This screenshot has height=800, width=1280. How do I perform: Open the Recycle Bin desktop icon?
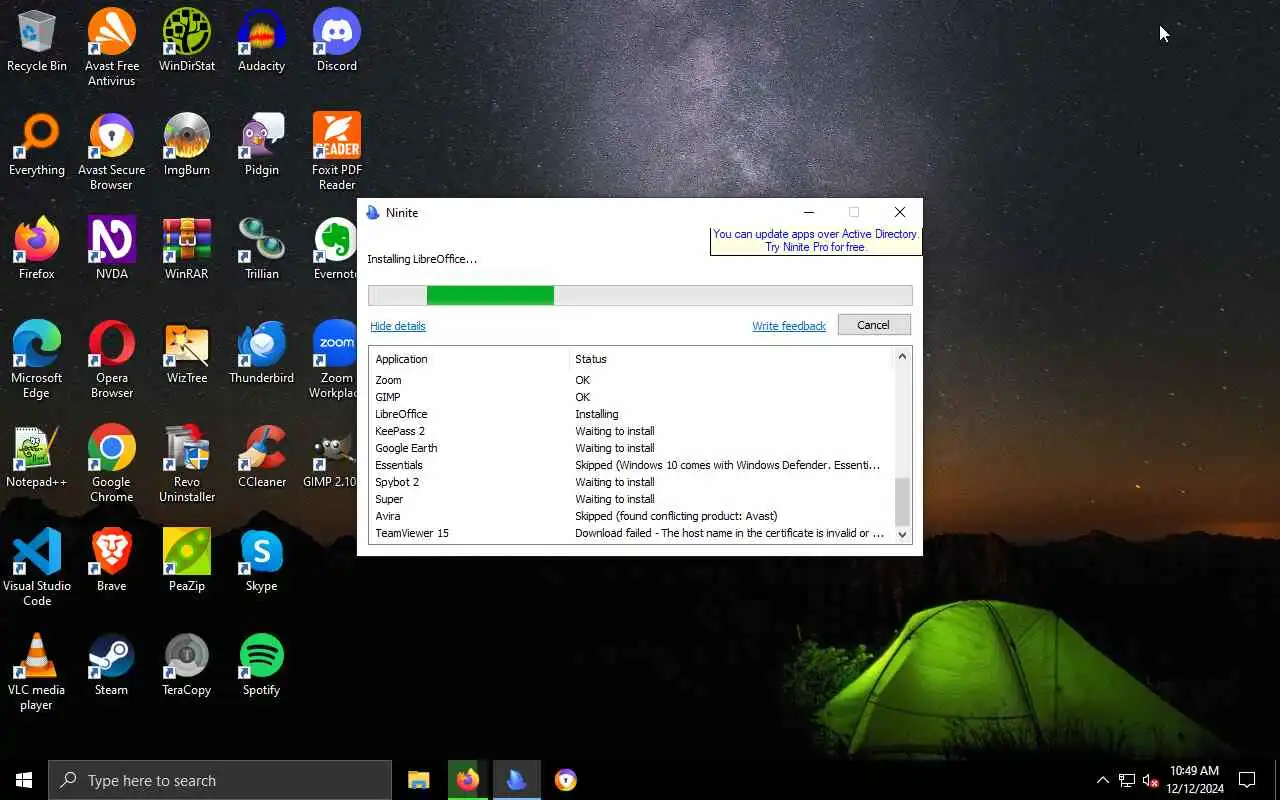tap(37, 42)
